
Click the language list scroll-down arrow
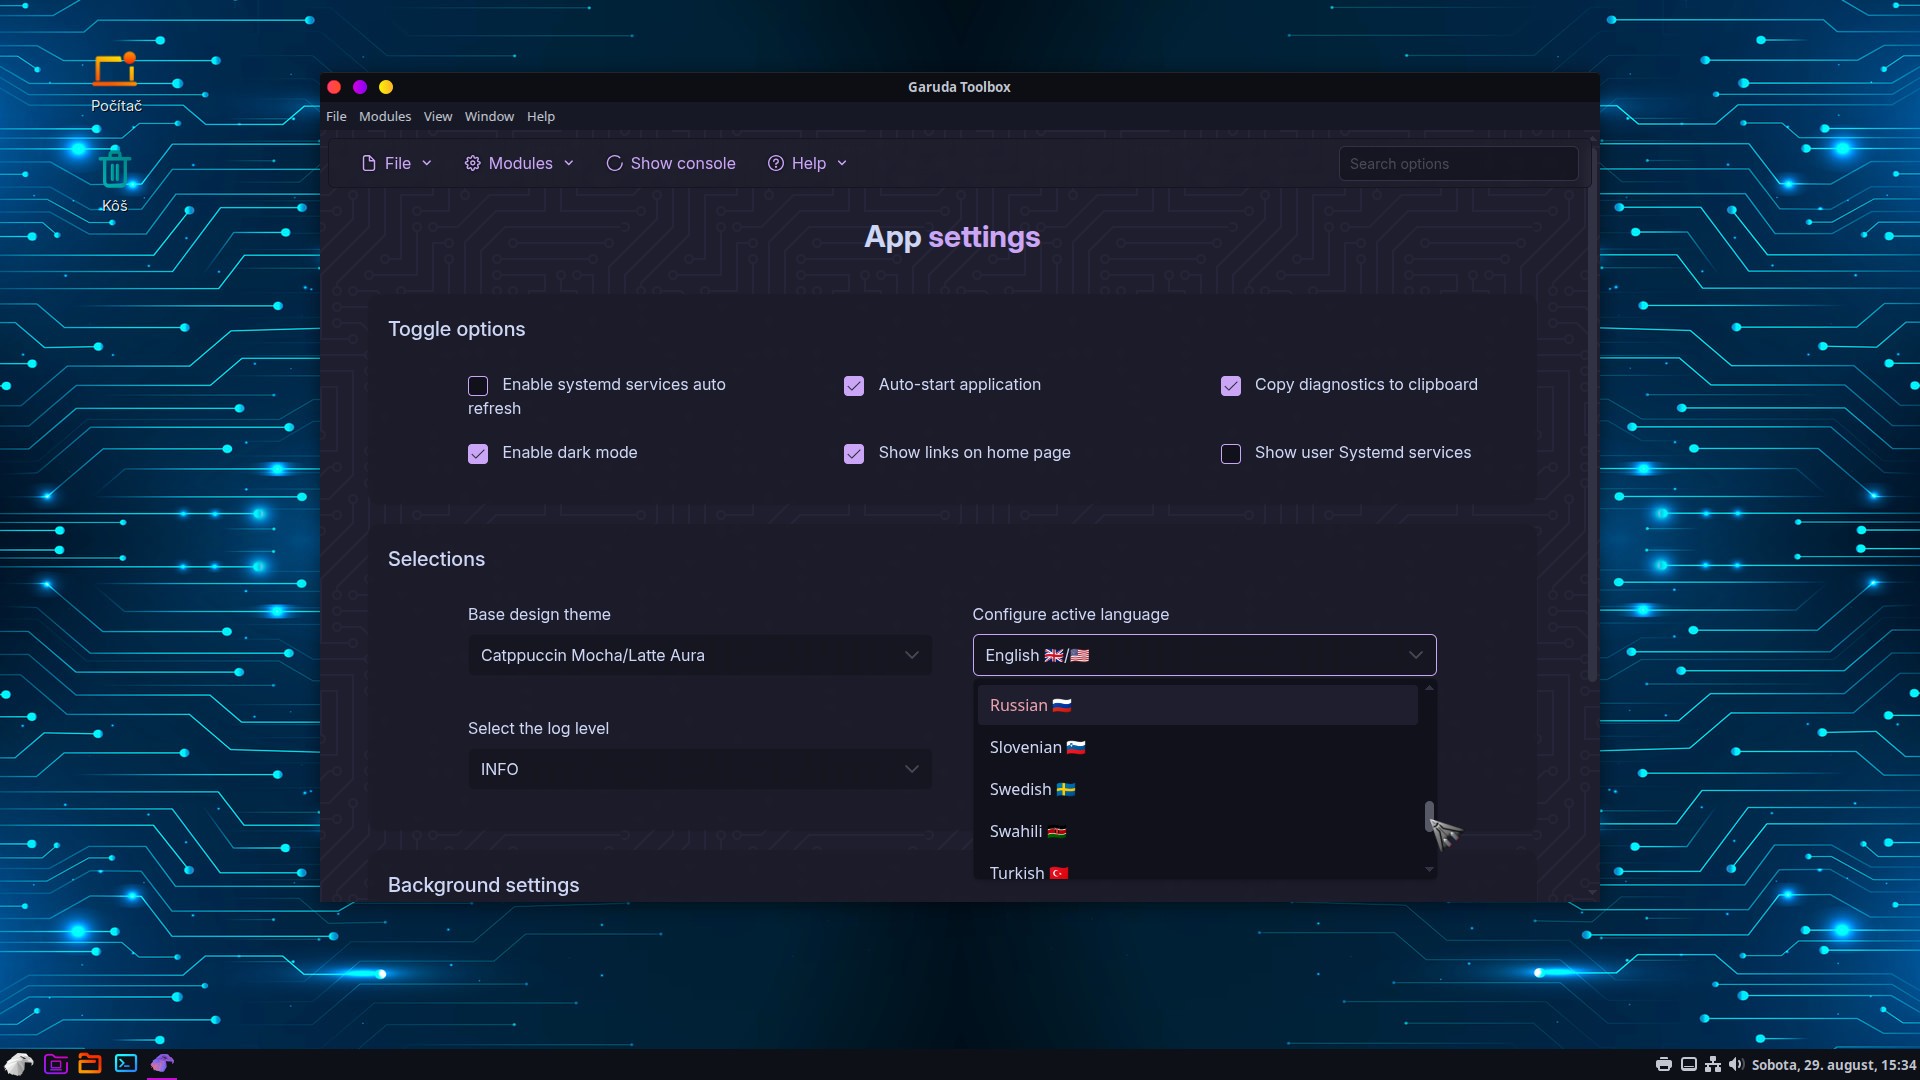[x=1430, y=870]
